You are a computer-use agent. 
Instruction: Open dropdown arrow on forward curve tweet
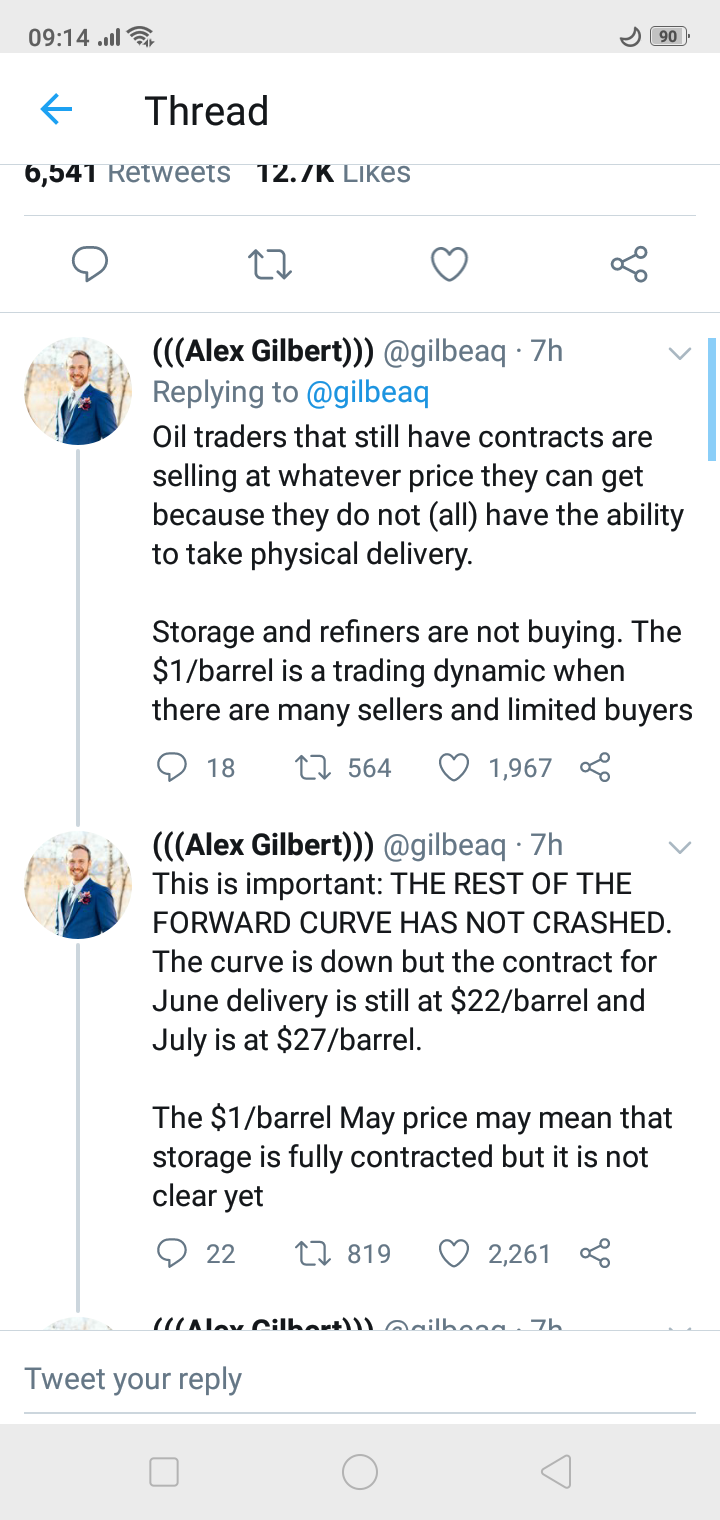679,847
